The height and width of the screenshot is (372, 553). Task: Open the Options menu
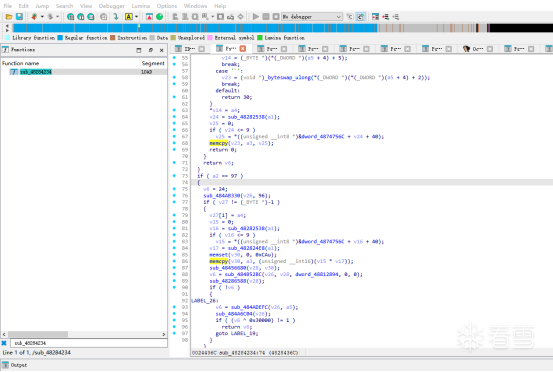(x=167, y=6)
